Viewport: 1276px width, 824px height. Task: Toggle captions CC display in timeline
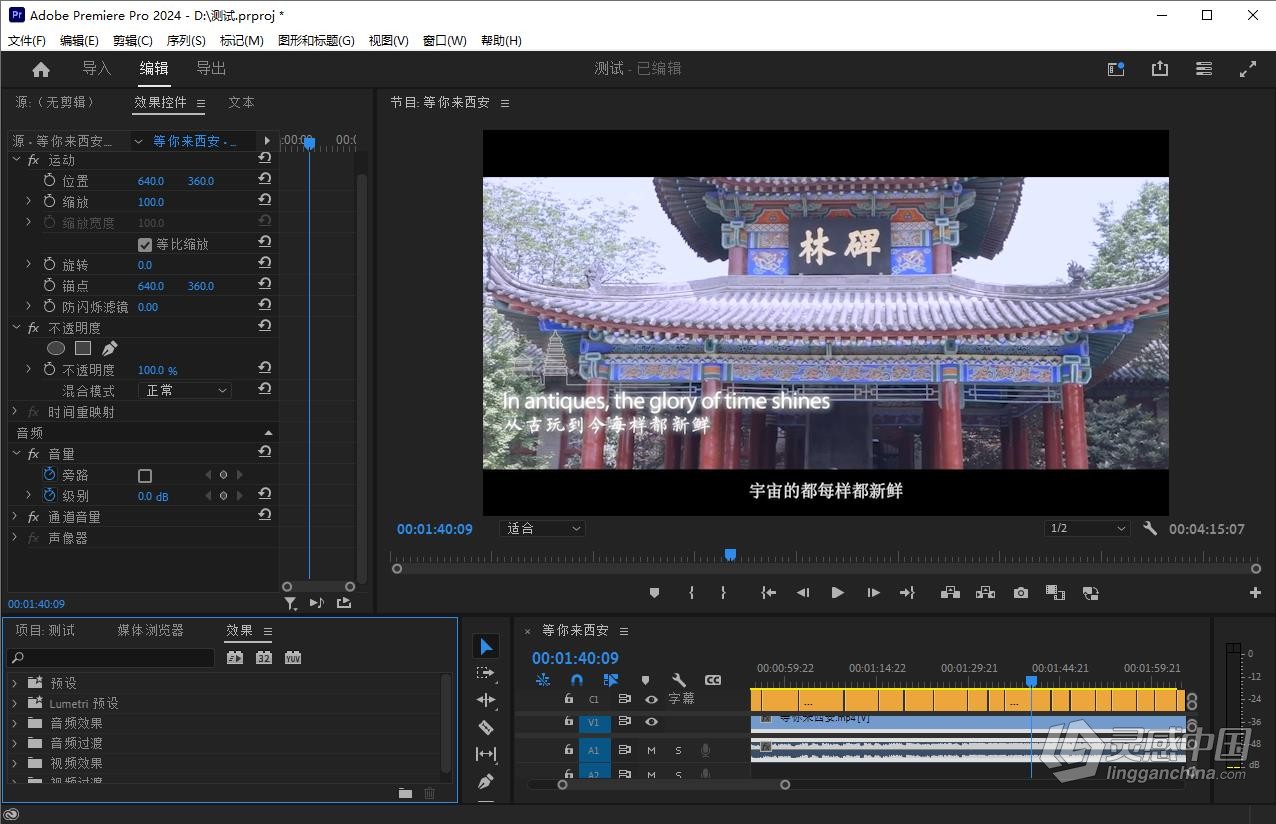[713, 680]
